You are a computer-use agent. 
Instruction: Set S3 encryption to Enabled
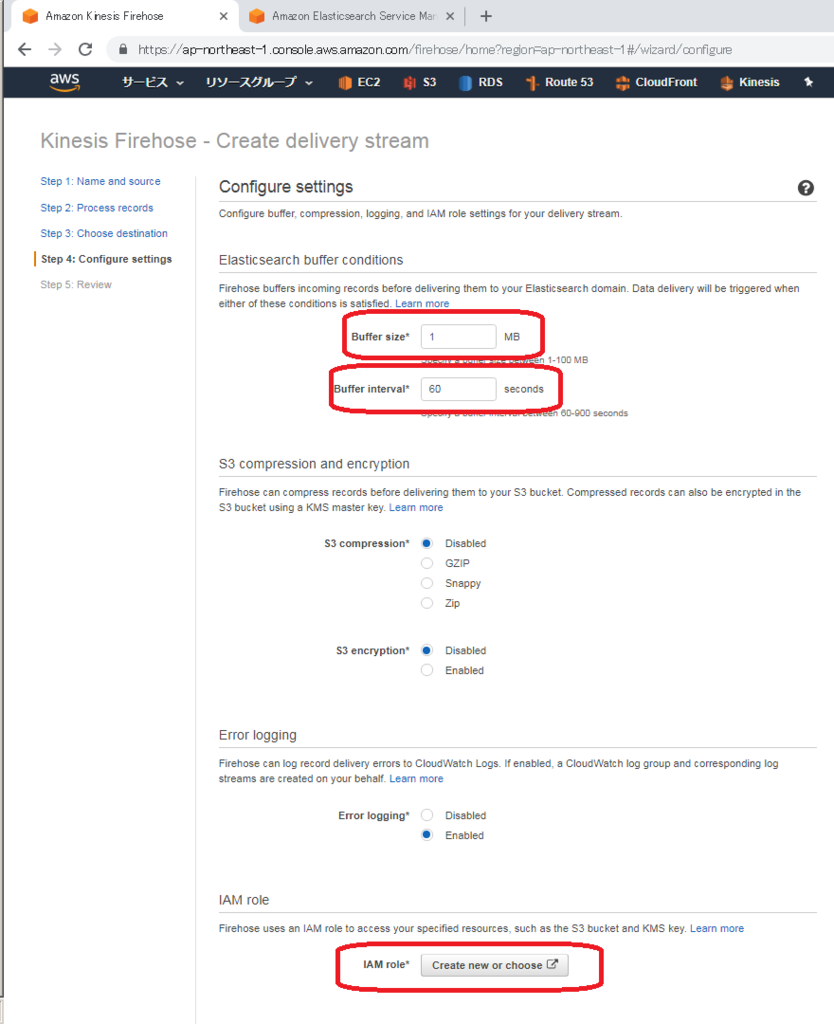point(427,670)
